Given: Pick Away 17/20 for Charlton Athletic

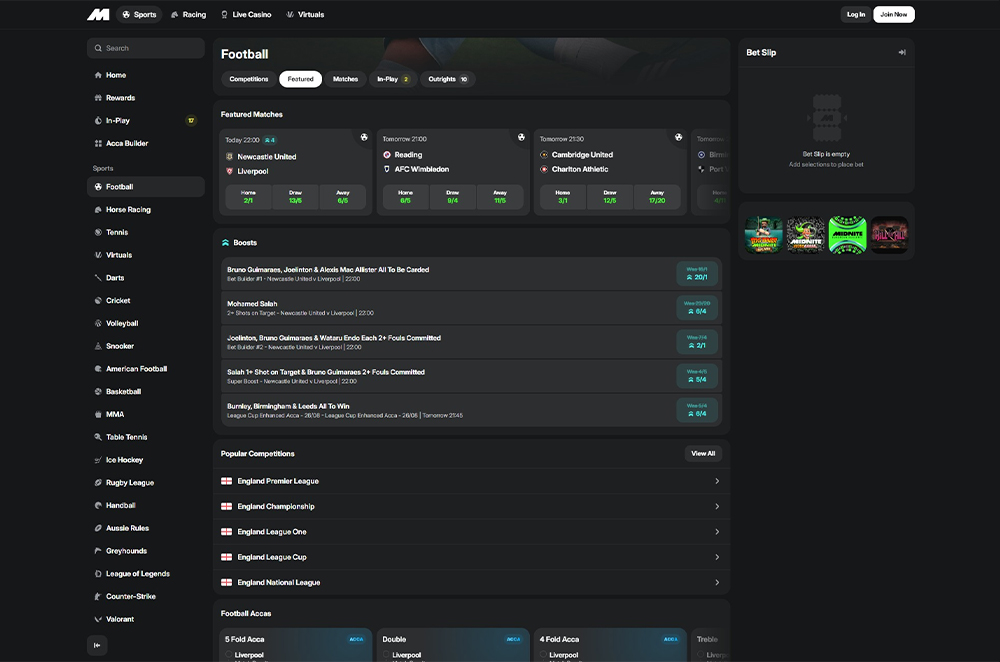Looking at the screenshot, I should pos(657,197).
